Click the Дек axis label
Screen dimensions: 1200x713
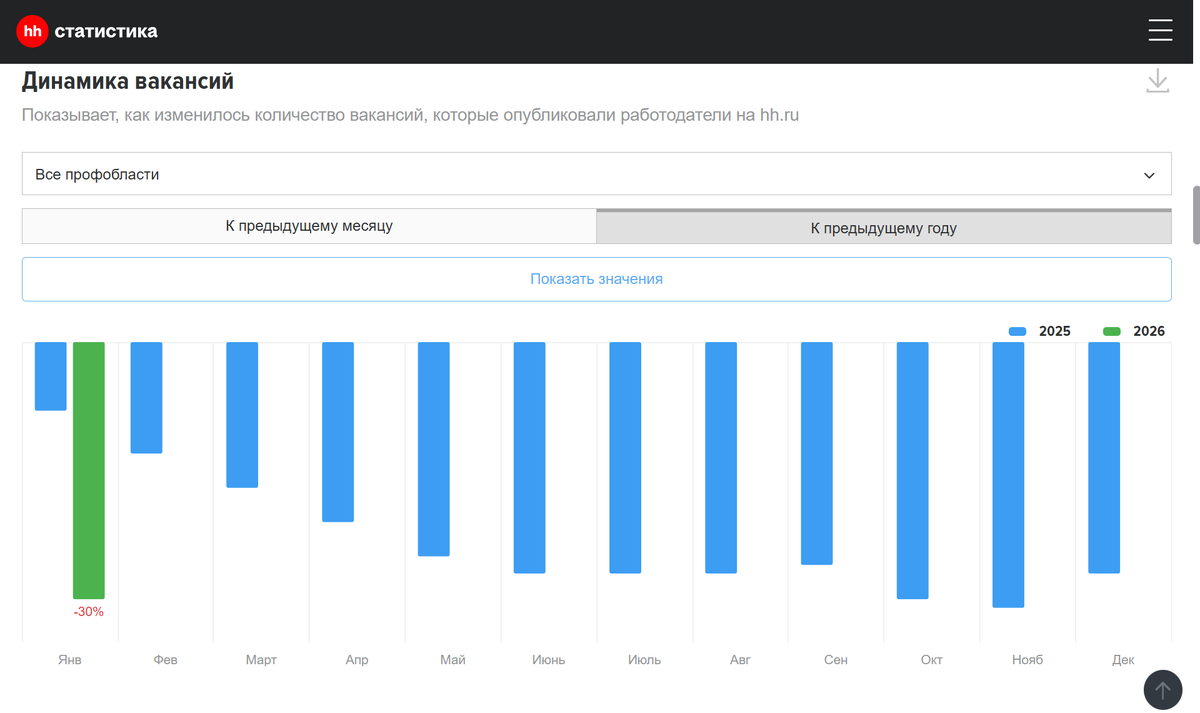tap(1123, 660)
